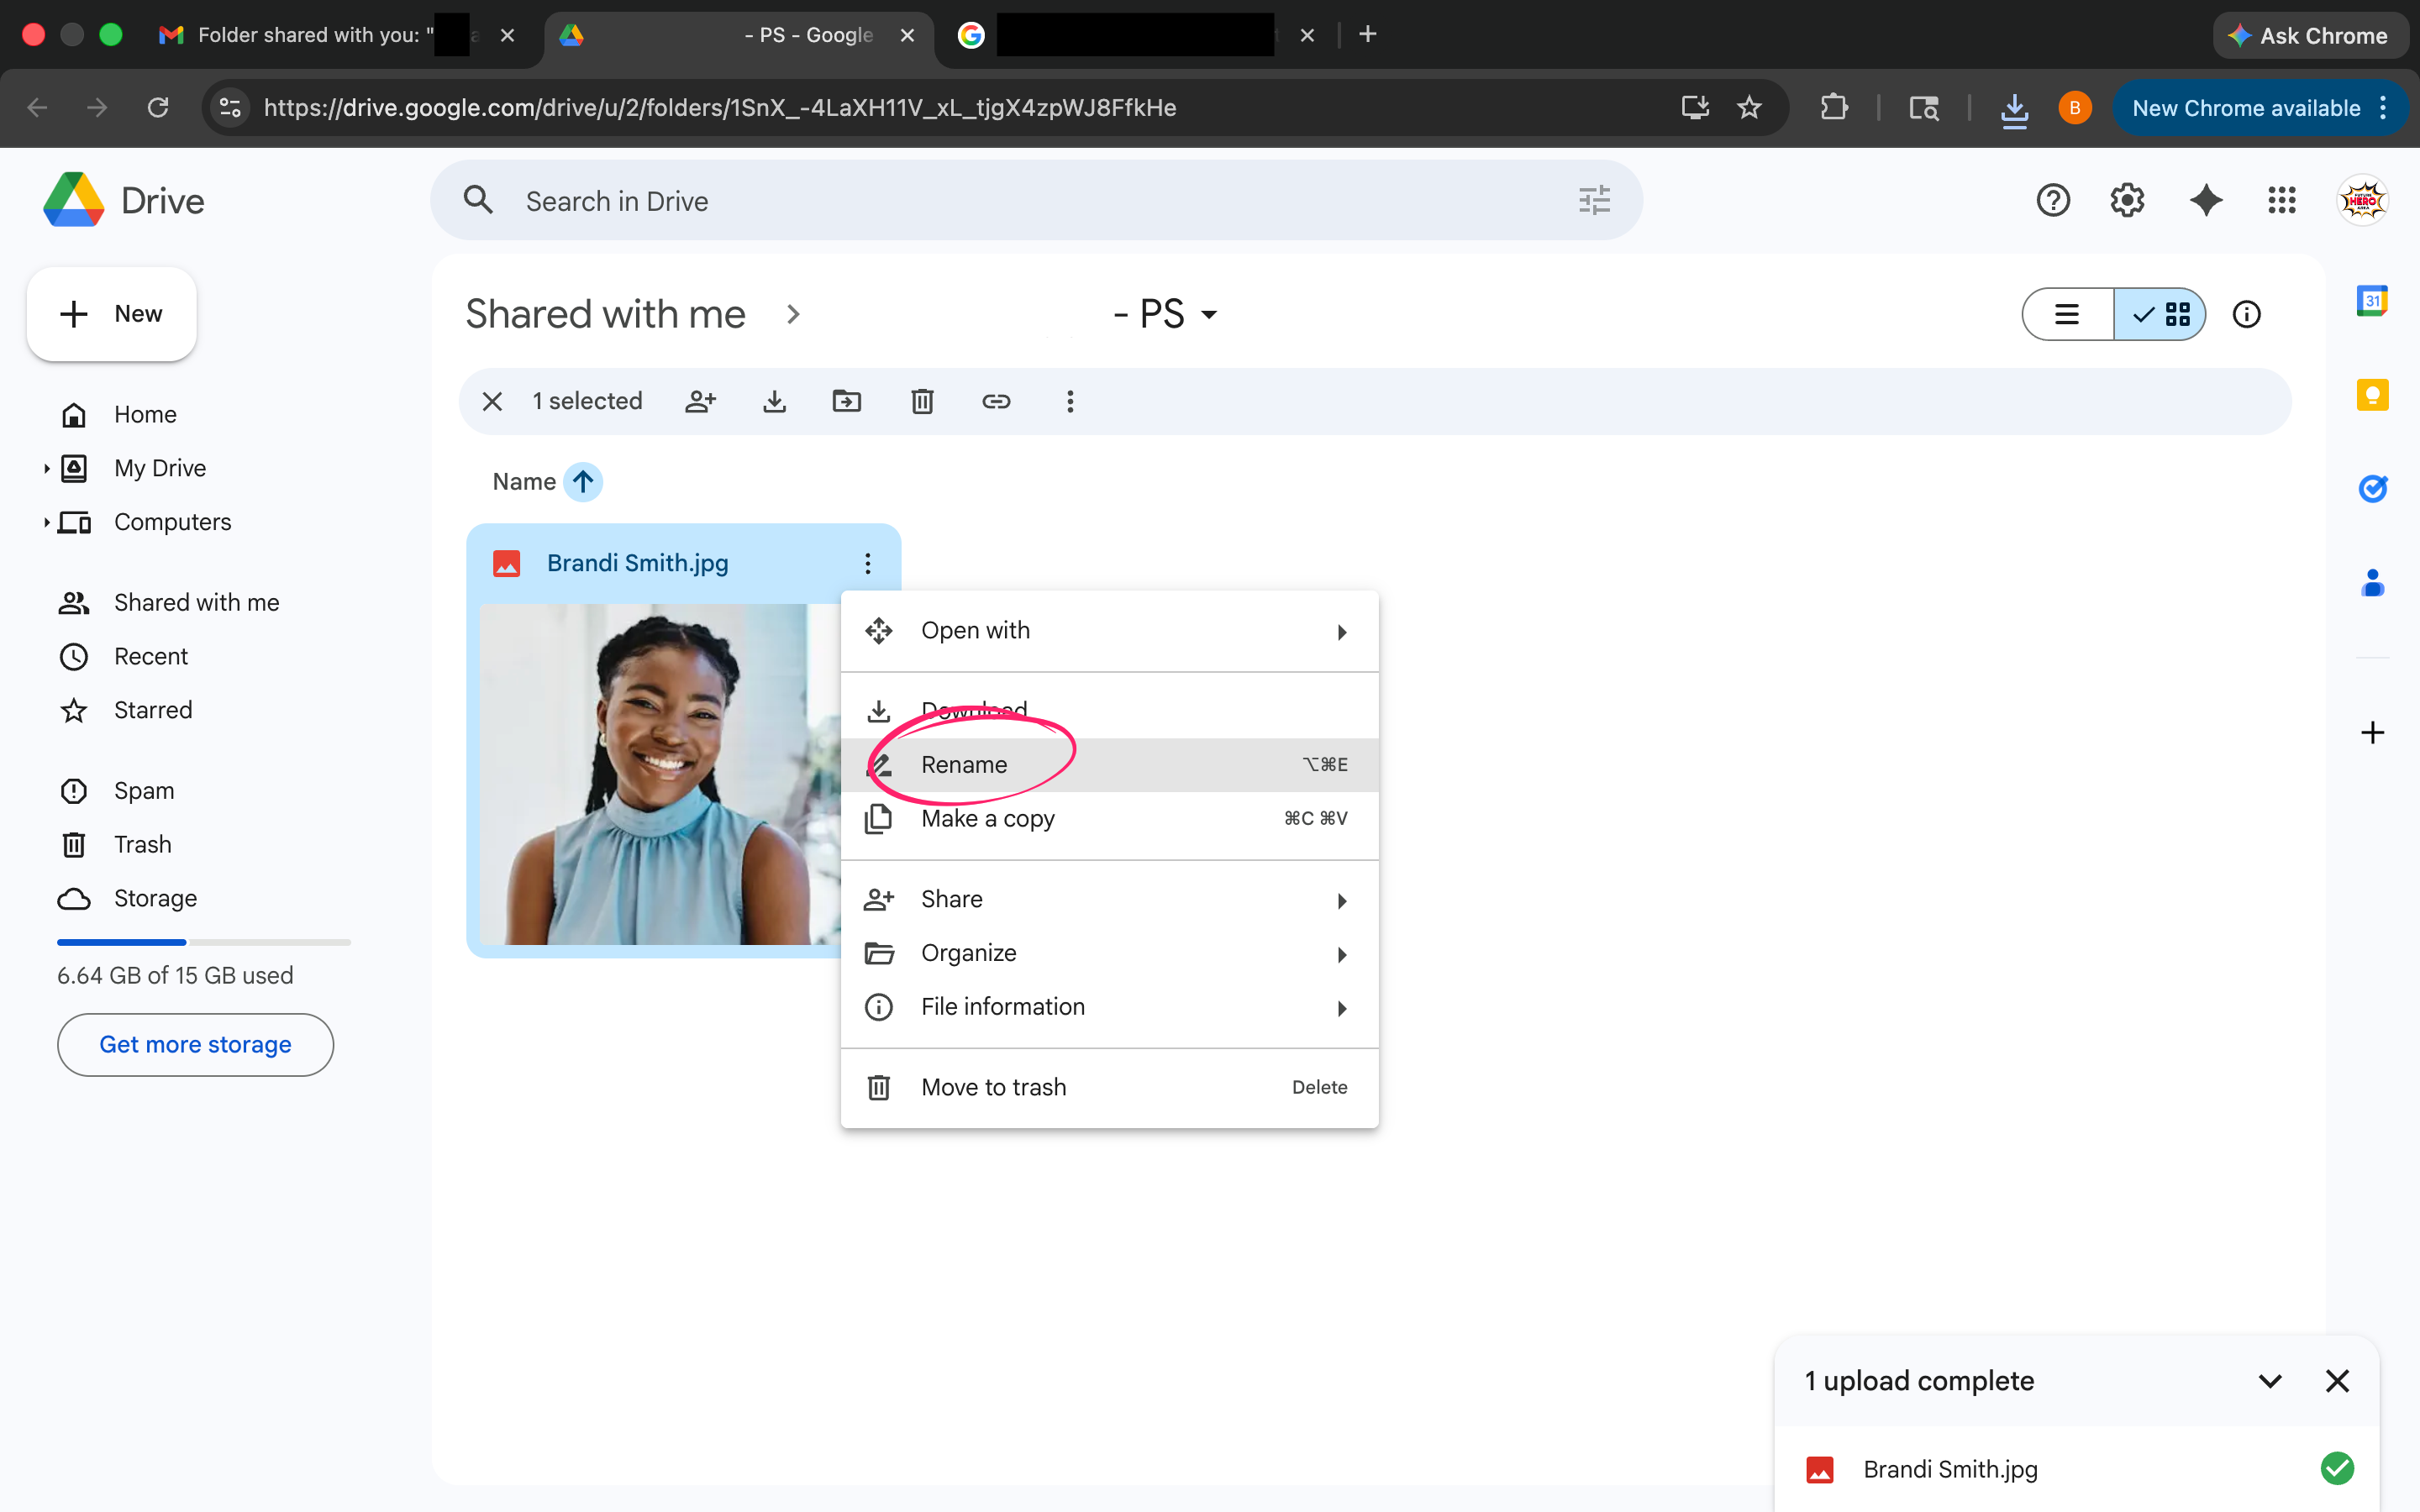Screen dimensions: 2420x1512
Task: Click the Move to folder toolbar icon
Action: coord(846,401)
